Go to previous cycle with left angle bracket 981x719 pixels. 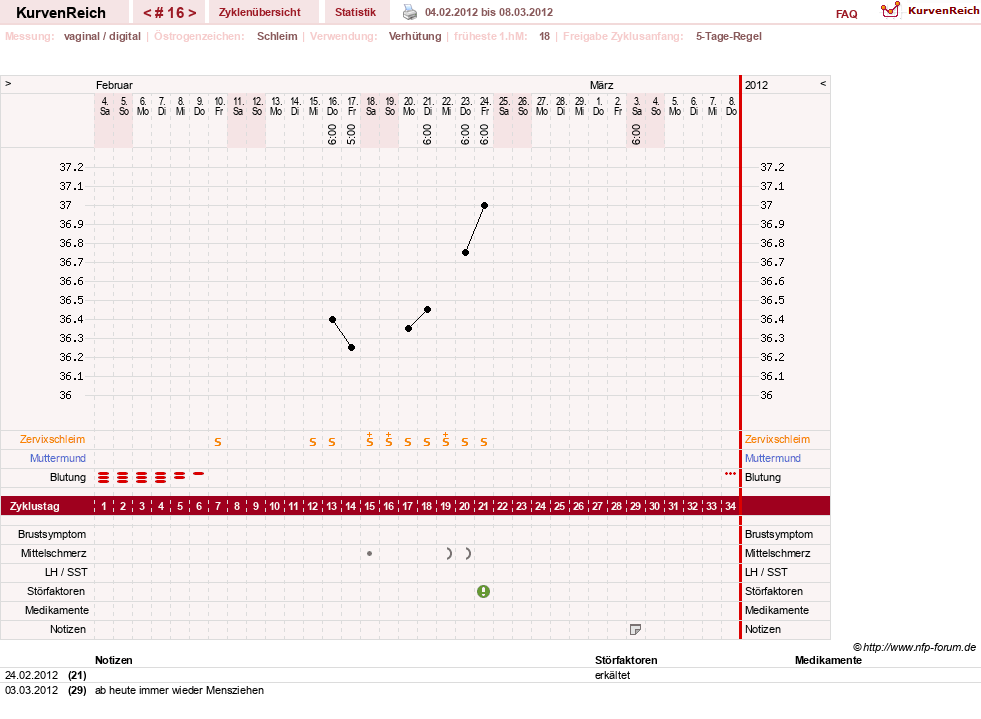(x=147, y=13)
